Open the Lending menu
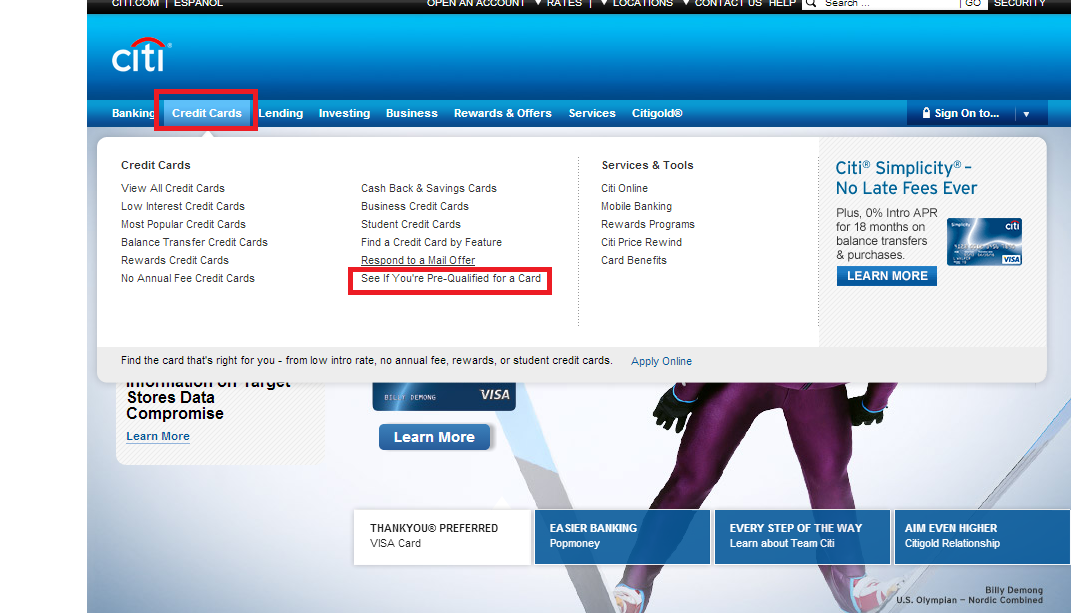 281,113
